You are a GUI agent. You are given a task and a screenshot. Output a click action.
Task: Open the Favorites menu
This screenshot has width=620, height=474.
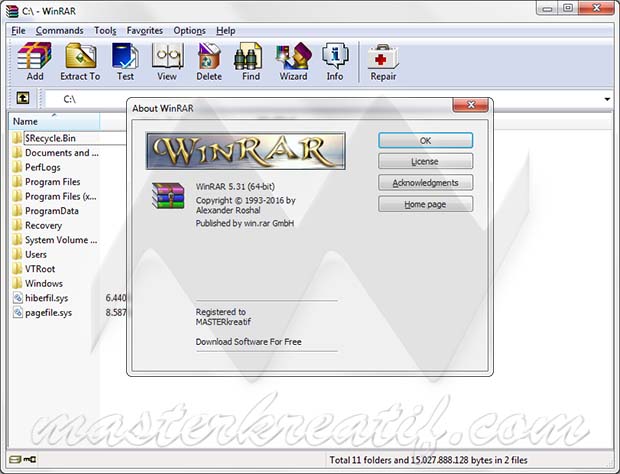pyautogui.click(x=145, y=30)
